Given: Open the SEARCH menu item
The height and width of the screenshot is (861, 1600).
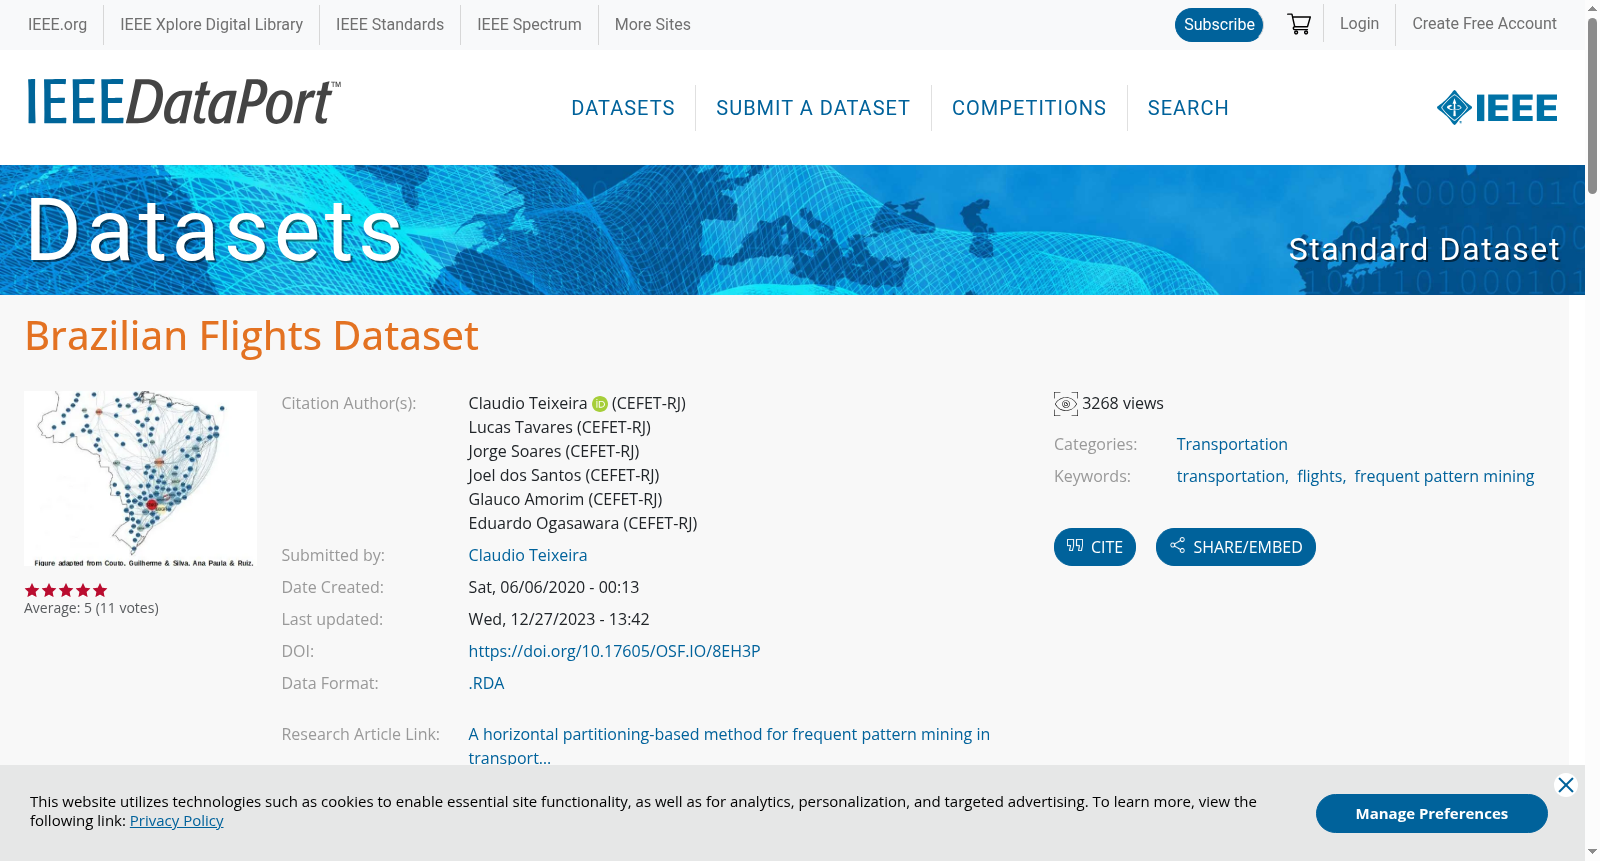Looking at the screenshot, I should coord(1188,108).
